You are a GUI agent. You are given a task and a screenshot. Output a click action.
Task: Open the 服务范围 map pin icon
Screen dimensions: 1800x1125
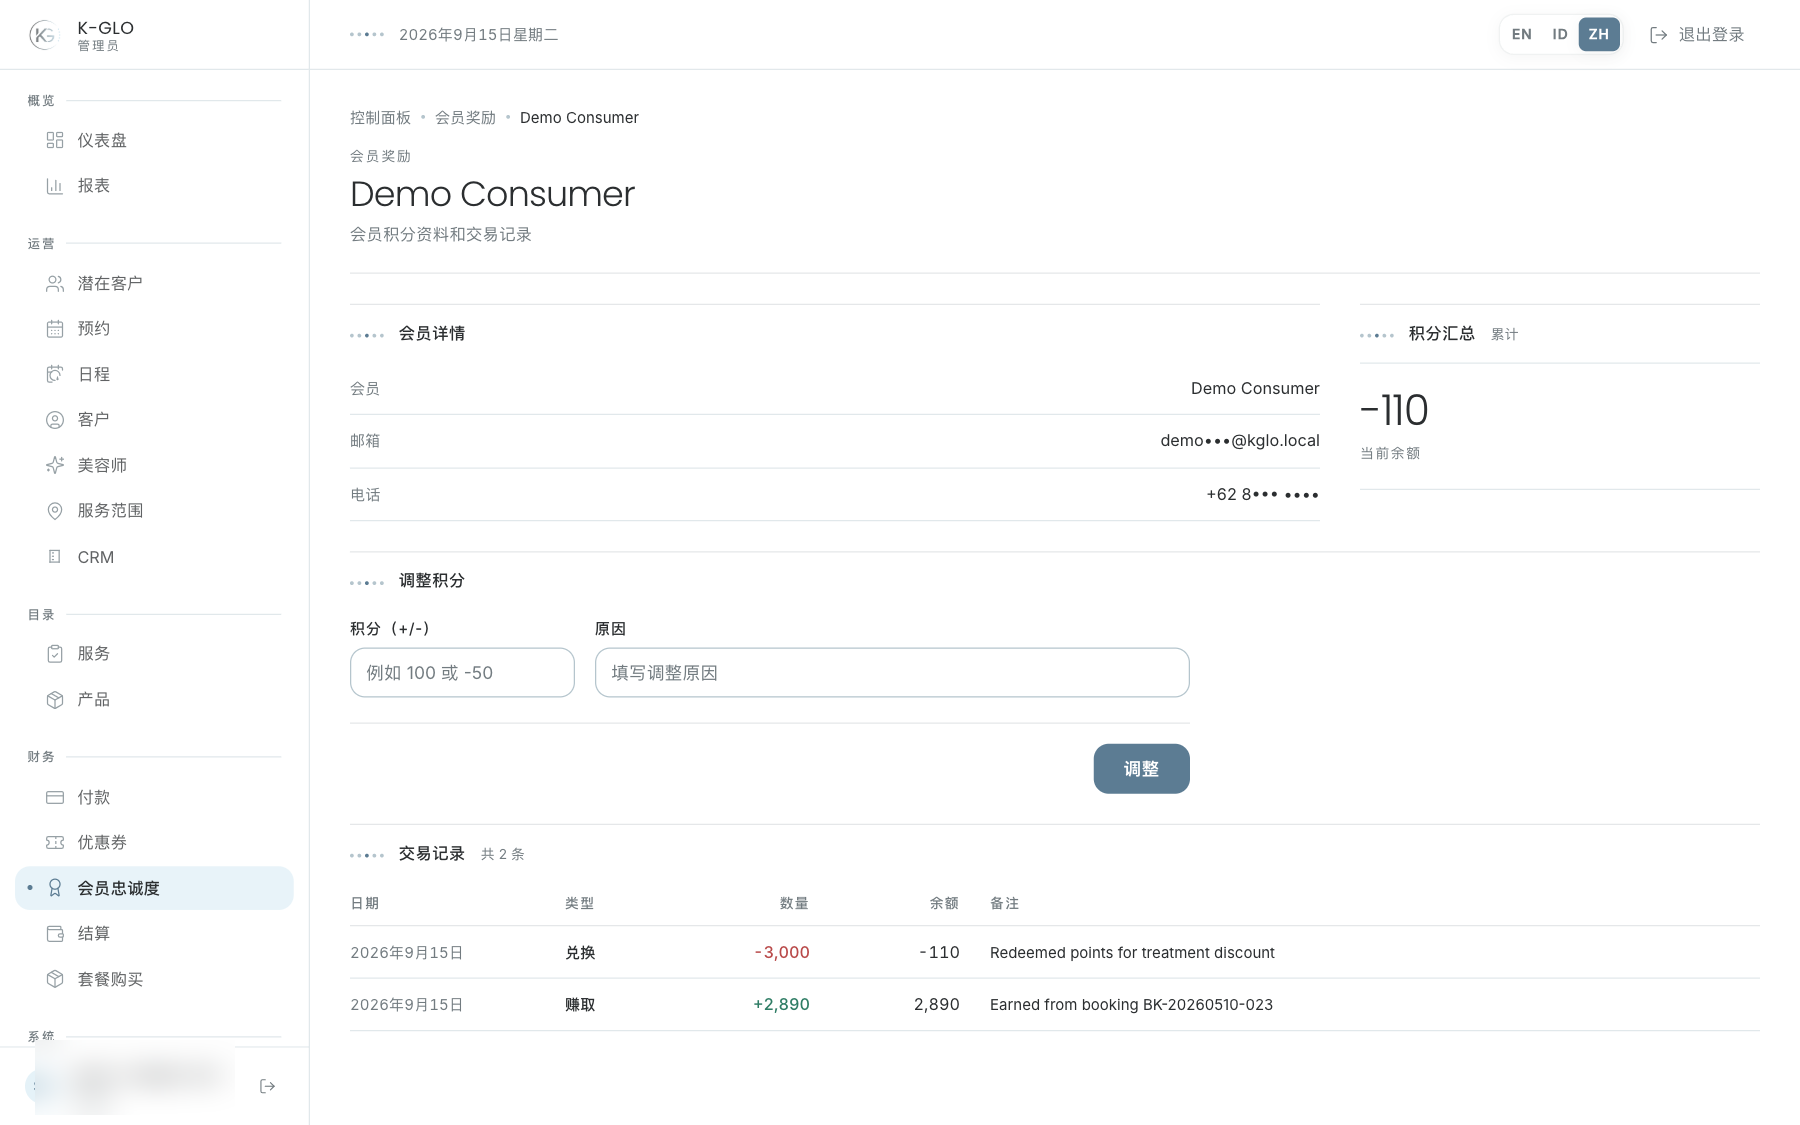coord(55,511)
